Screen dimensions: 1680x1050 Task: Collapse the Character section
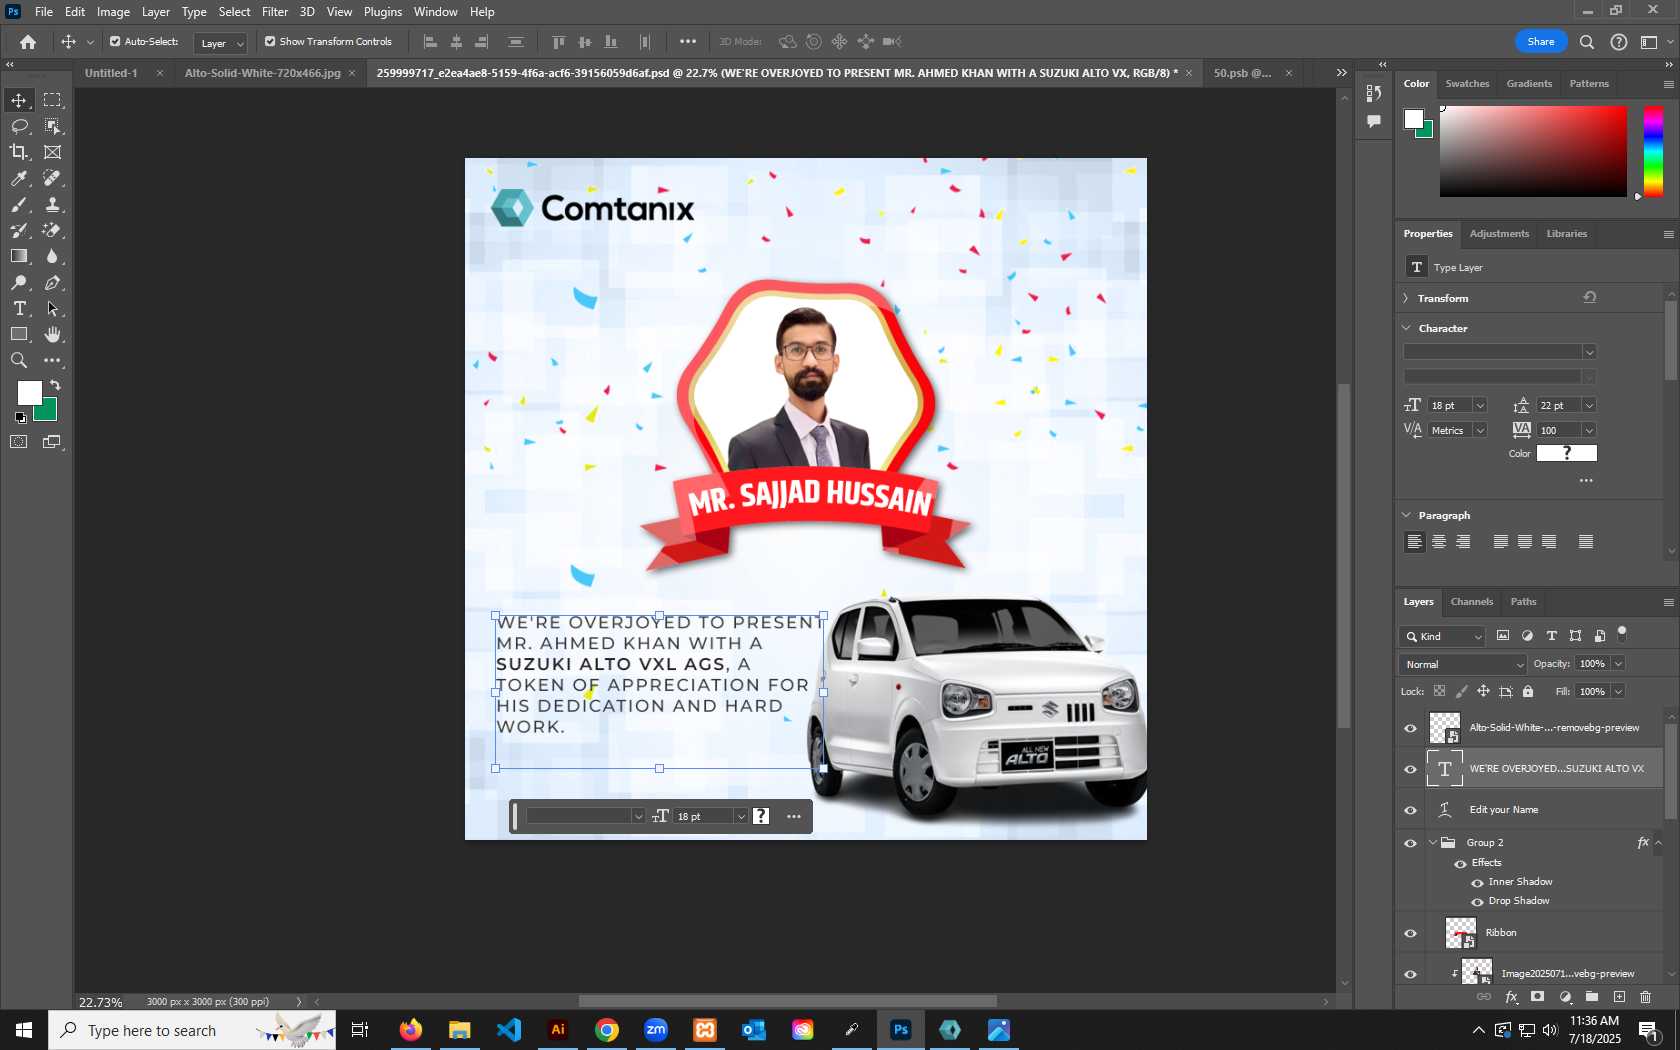click(1406, 328)
